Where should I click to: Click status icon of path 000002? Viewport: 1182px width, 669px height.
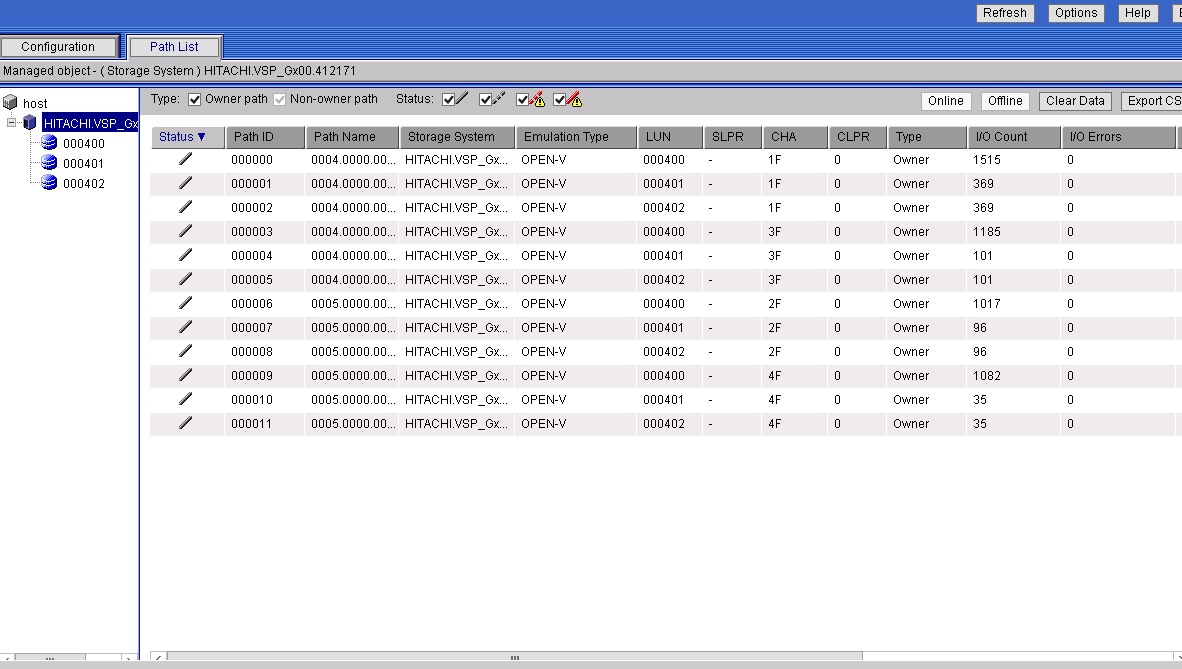(x=185, y=207)
